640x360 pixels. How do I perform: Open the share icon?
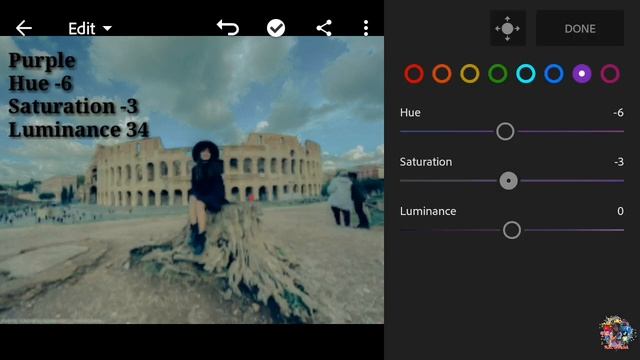[x=324, y=28]
